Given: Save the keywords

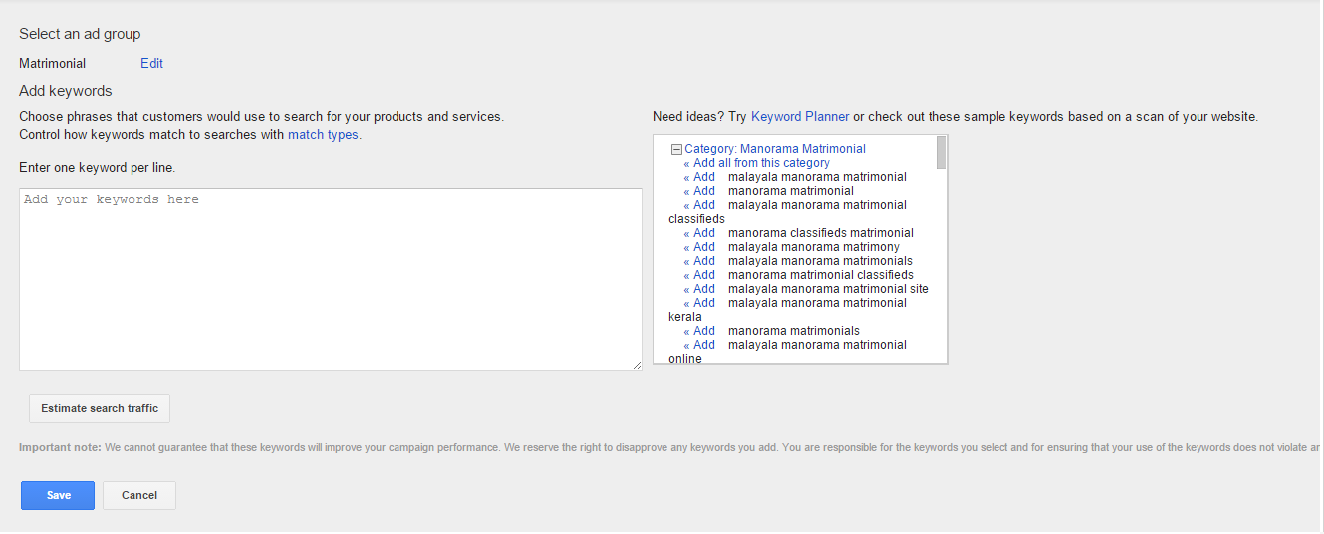Looking at the screenshot, I should click(58, 495).
